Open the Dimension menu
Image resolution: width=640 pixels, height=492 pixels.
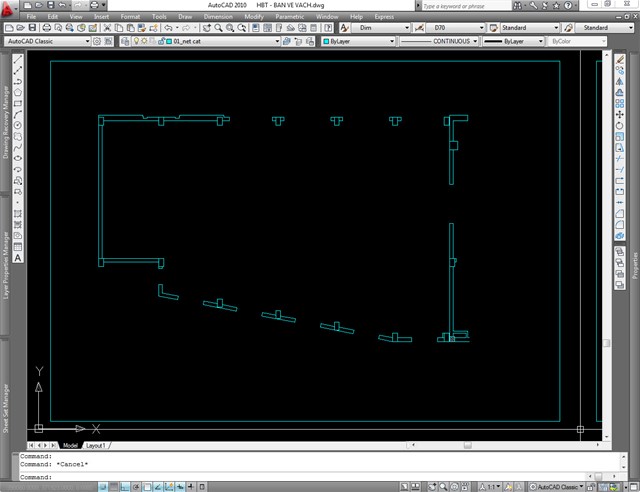pyautogui.click(x=218, y=17)
